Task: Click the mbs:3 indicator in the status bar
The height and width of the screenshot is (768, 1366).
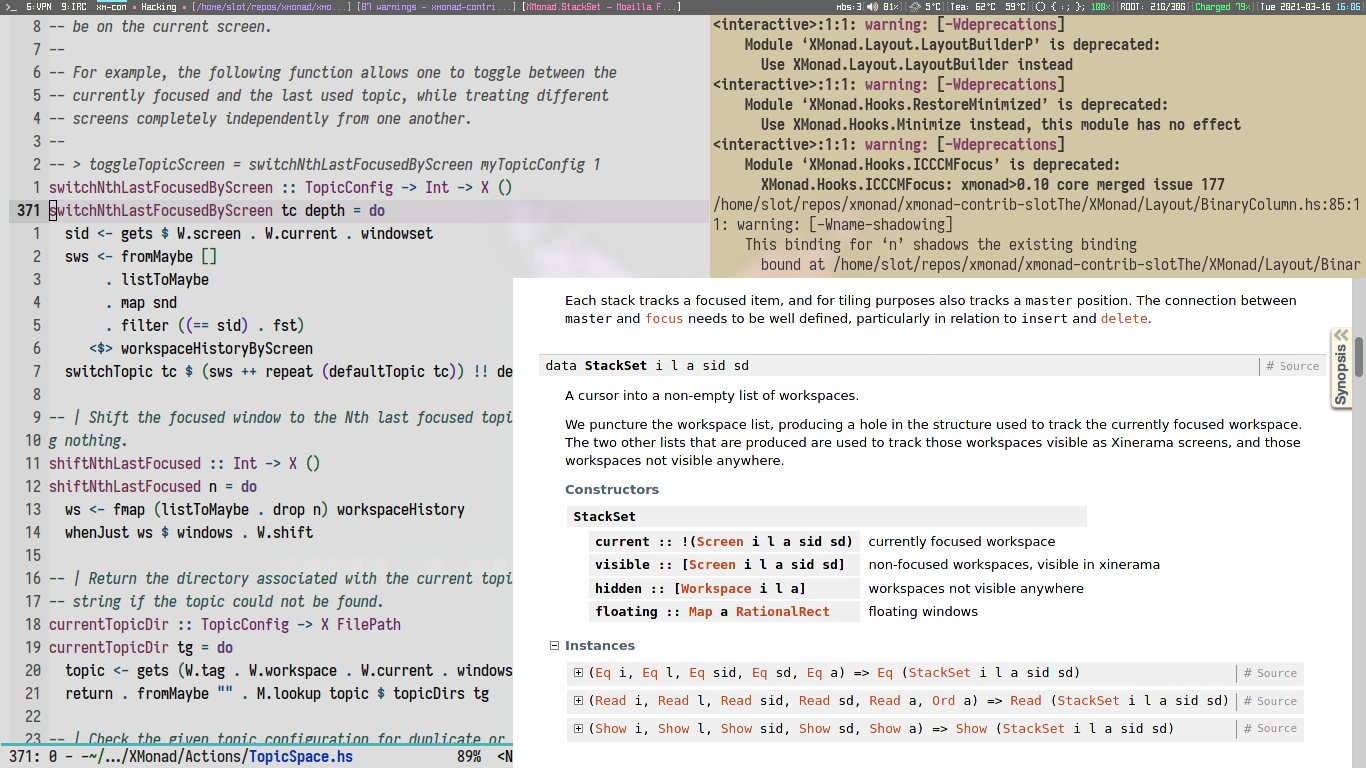Action: coord(851,7)
